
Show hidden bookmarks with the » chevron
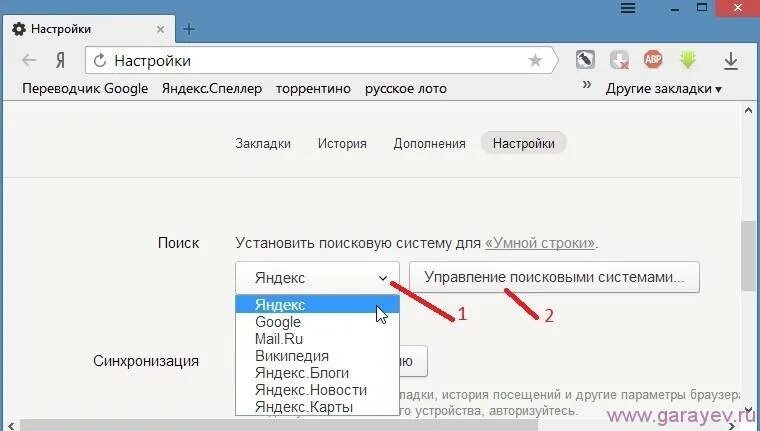tap(586, 85)
